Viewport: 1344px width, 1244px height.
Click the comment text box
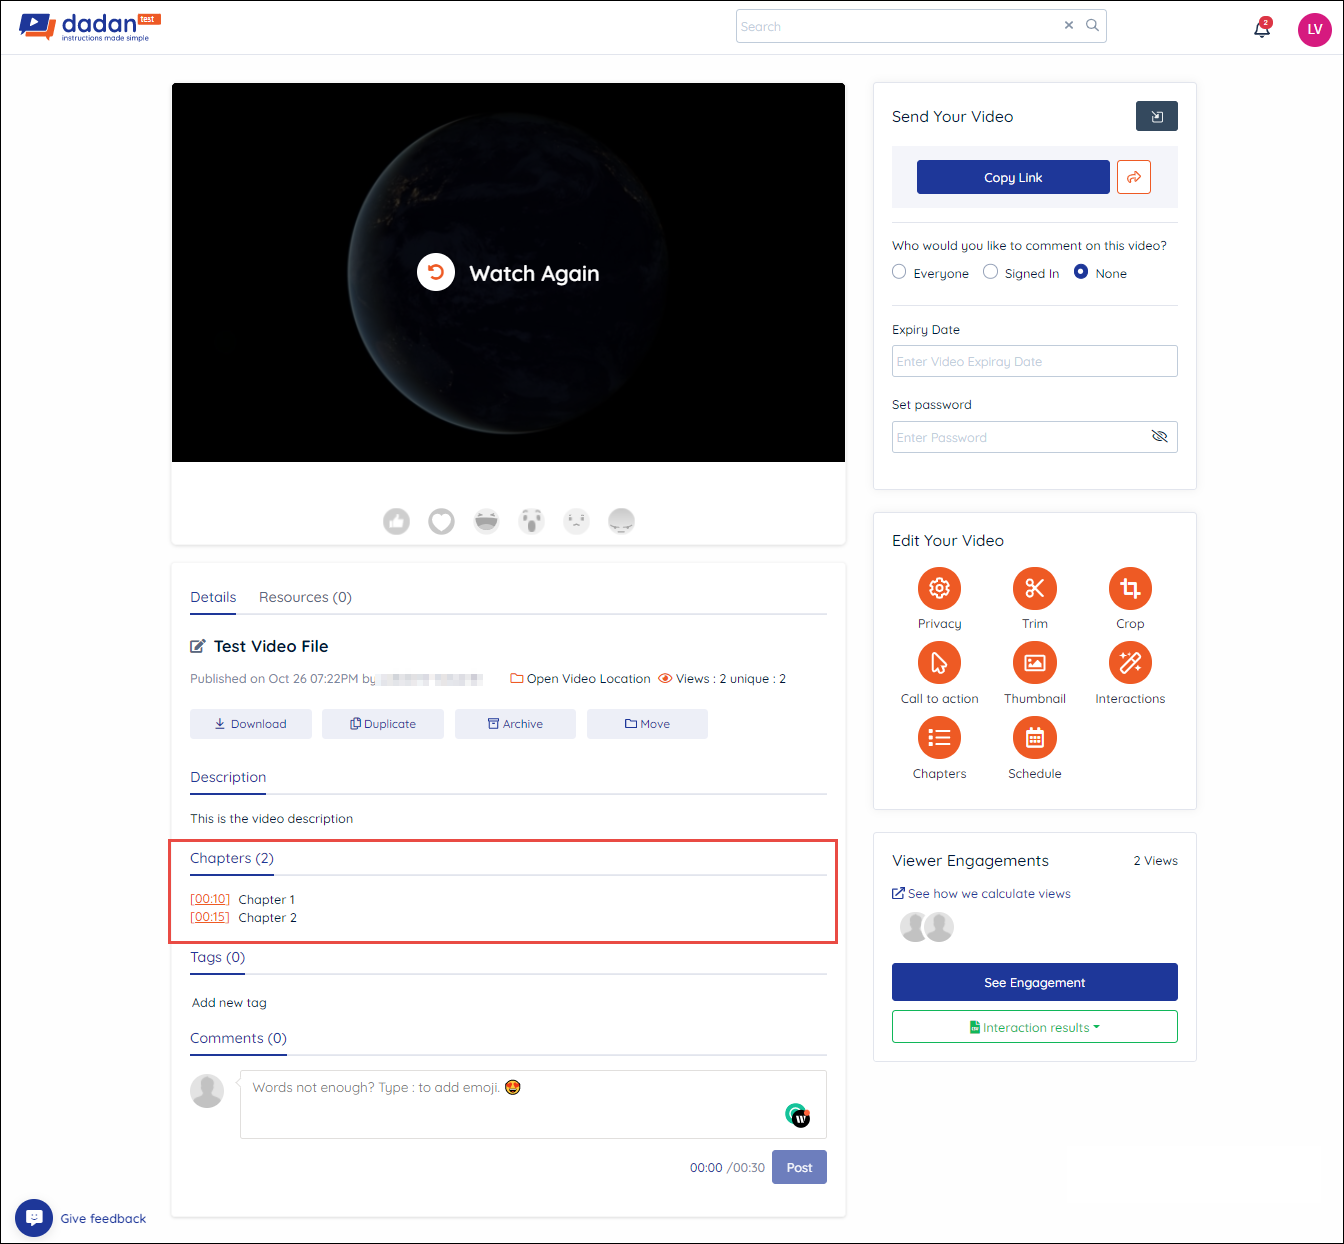click(x=533, y=1104)
